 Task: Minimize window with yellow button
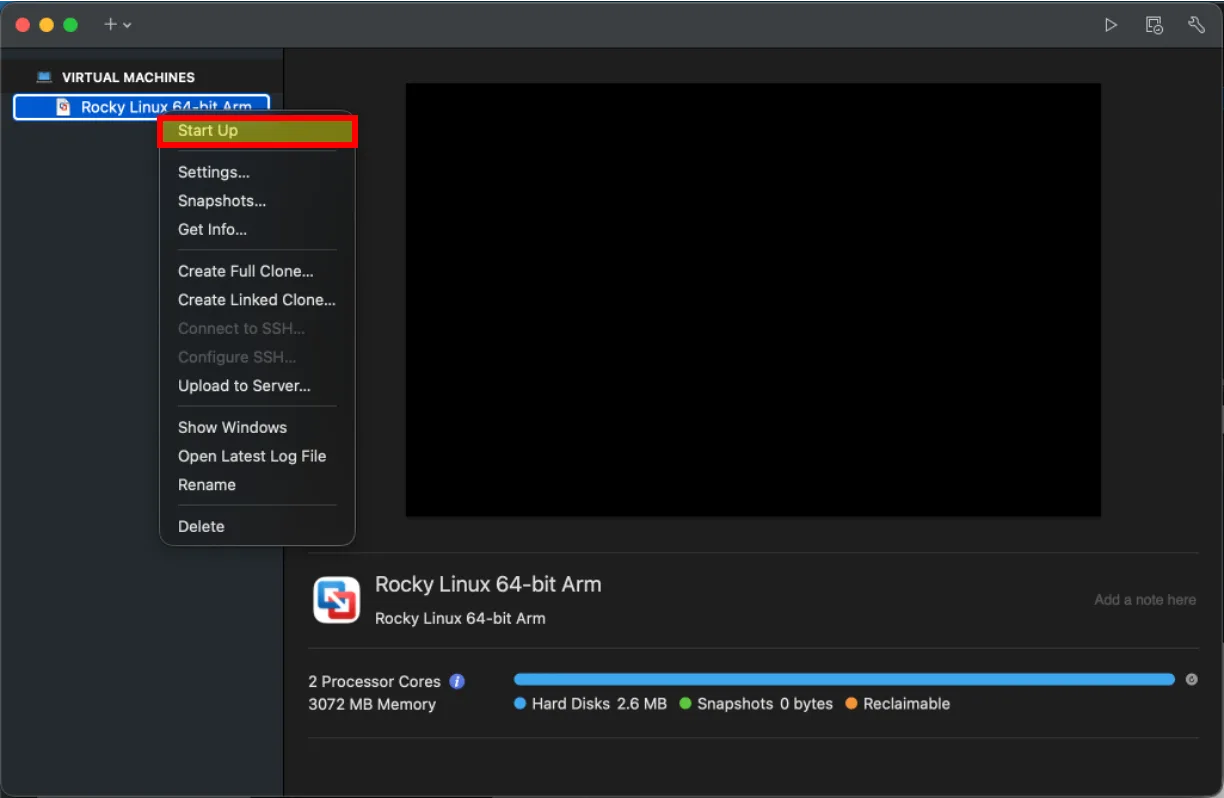tap(46, 25)
